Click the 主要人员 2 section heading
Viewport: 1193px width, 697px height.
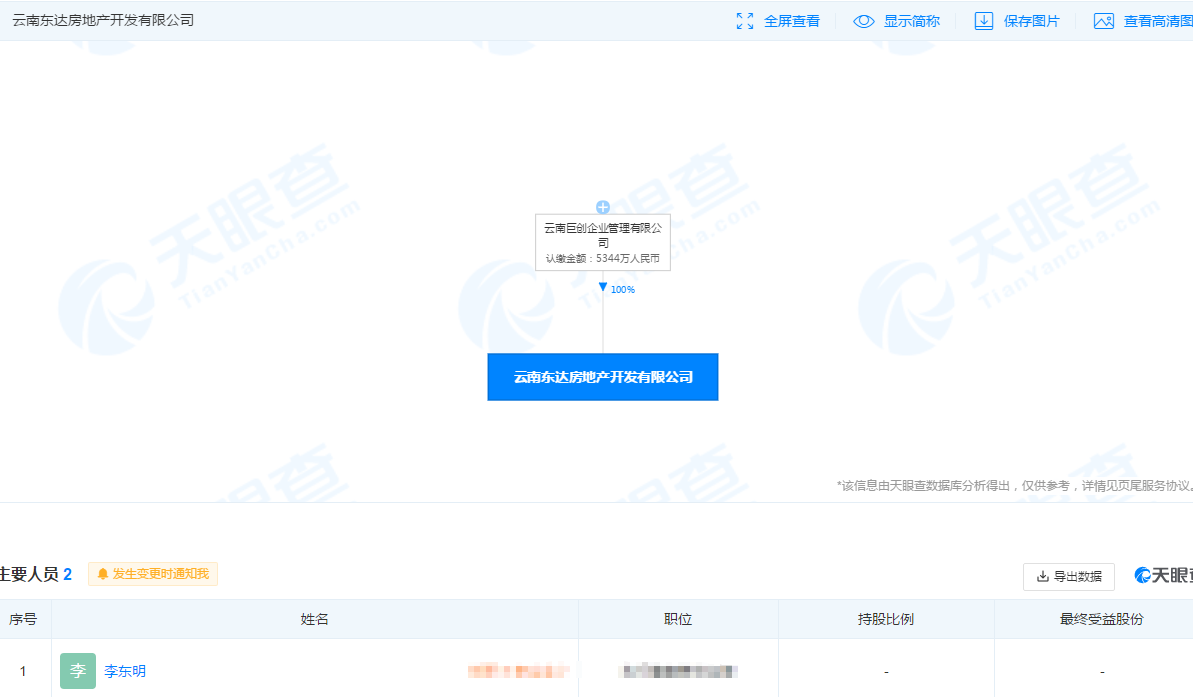point(36,574)
